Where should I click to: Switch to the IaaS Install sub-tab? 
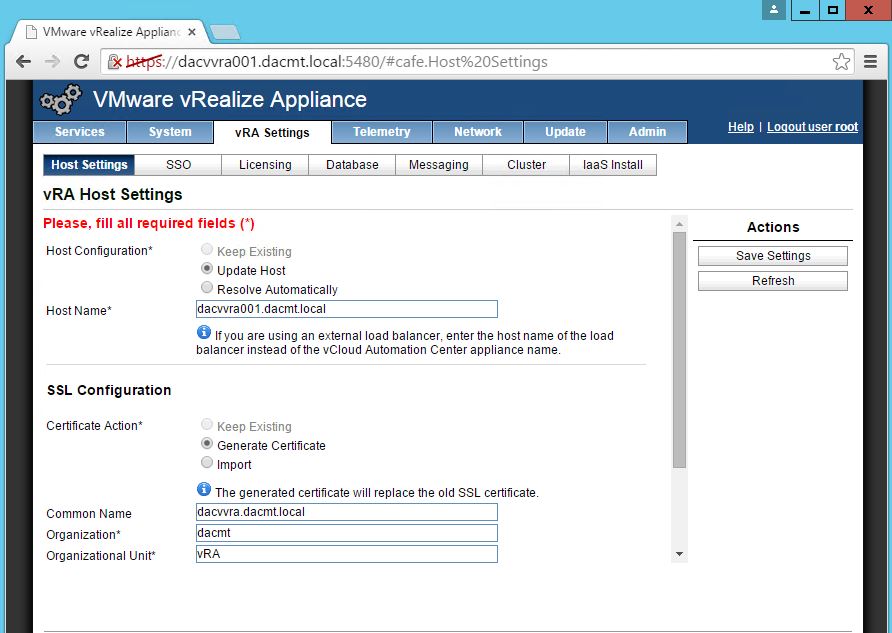click(x=613, y=165)
